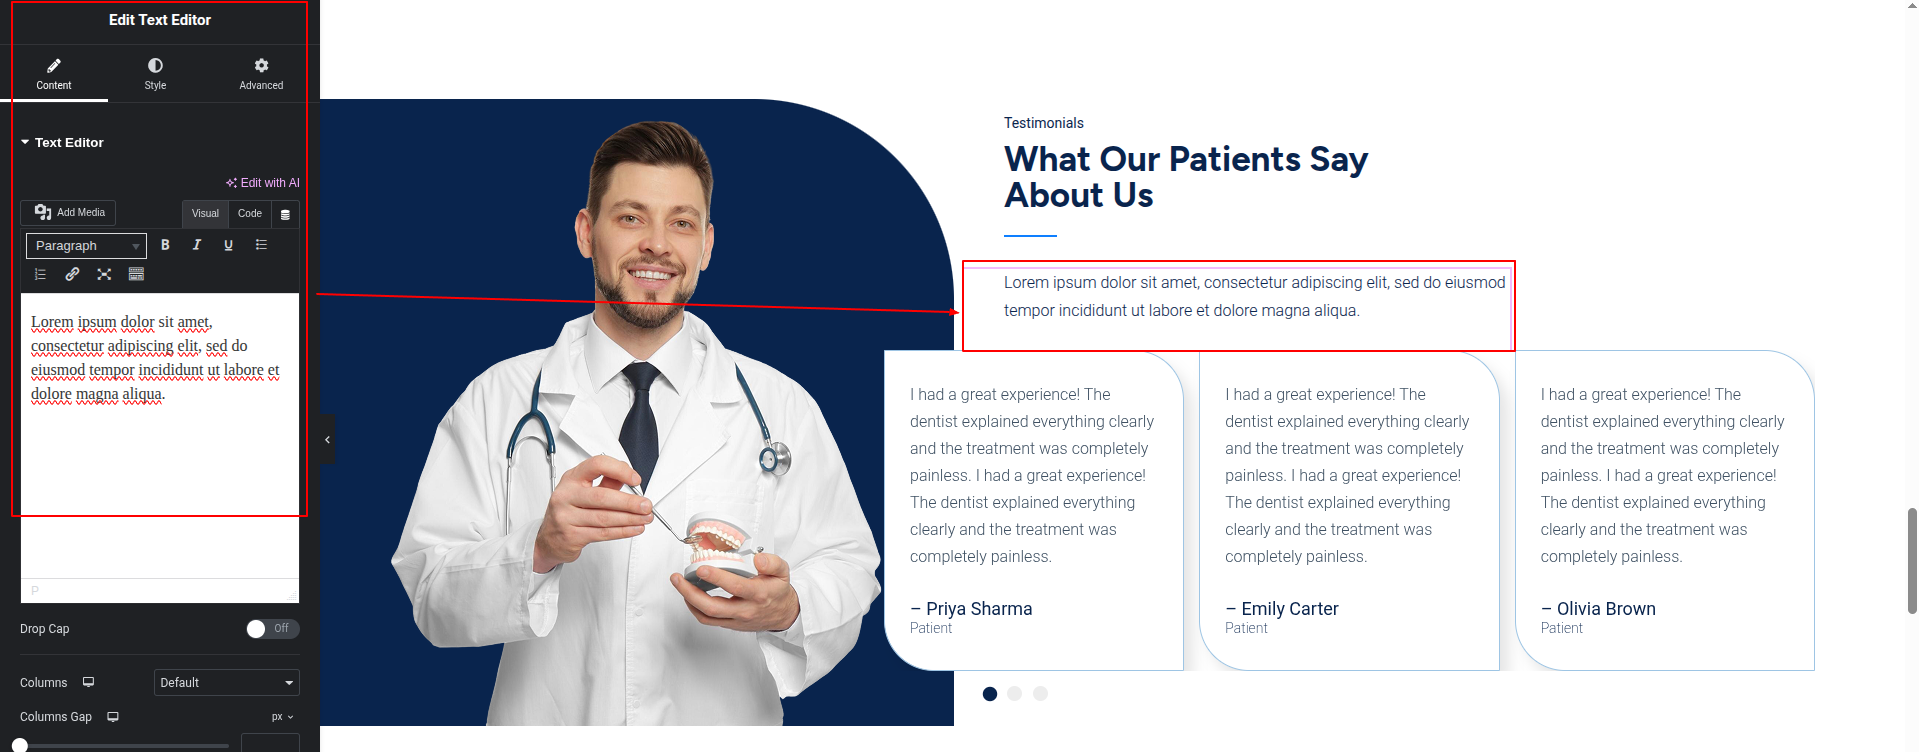Screen dimensions: 1919x752
Task: Insert or edit link icon
Action: click(x=72, y=274)
